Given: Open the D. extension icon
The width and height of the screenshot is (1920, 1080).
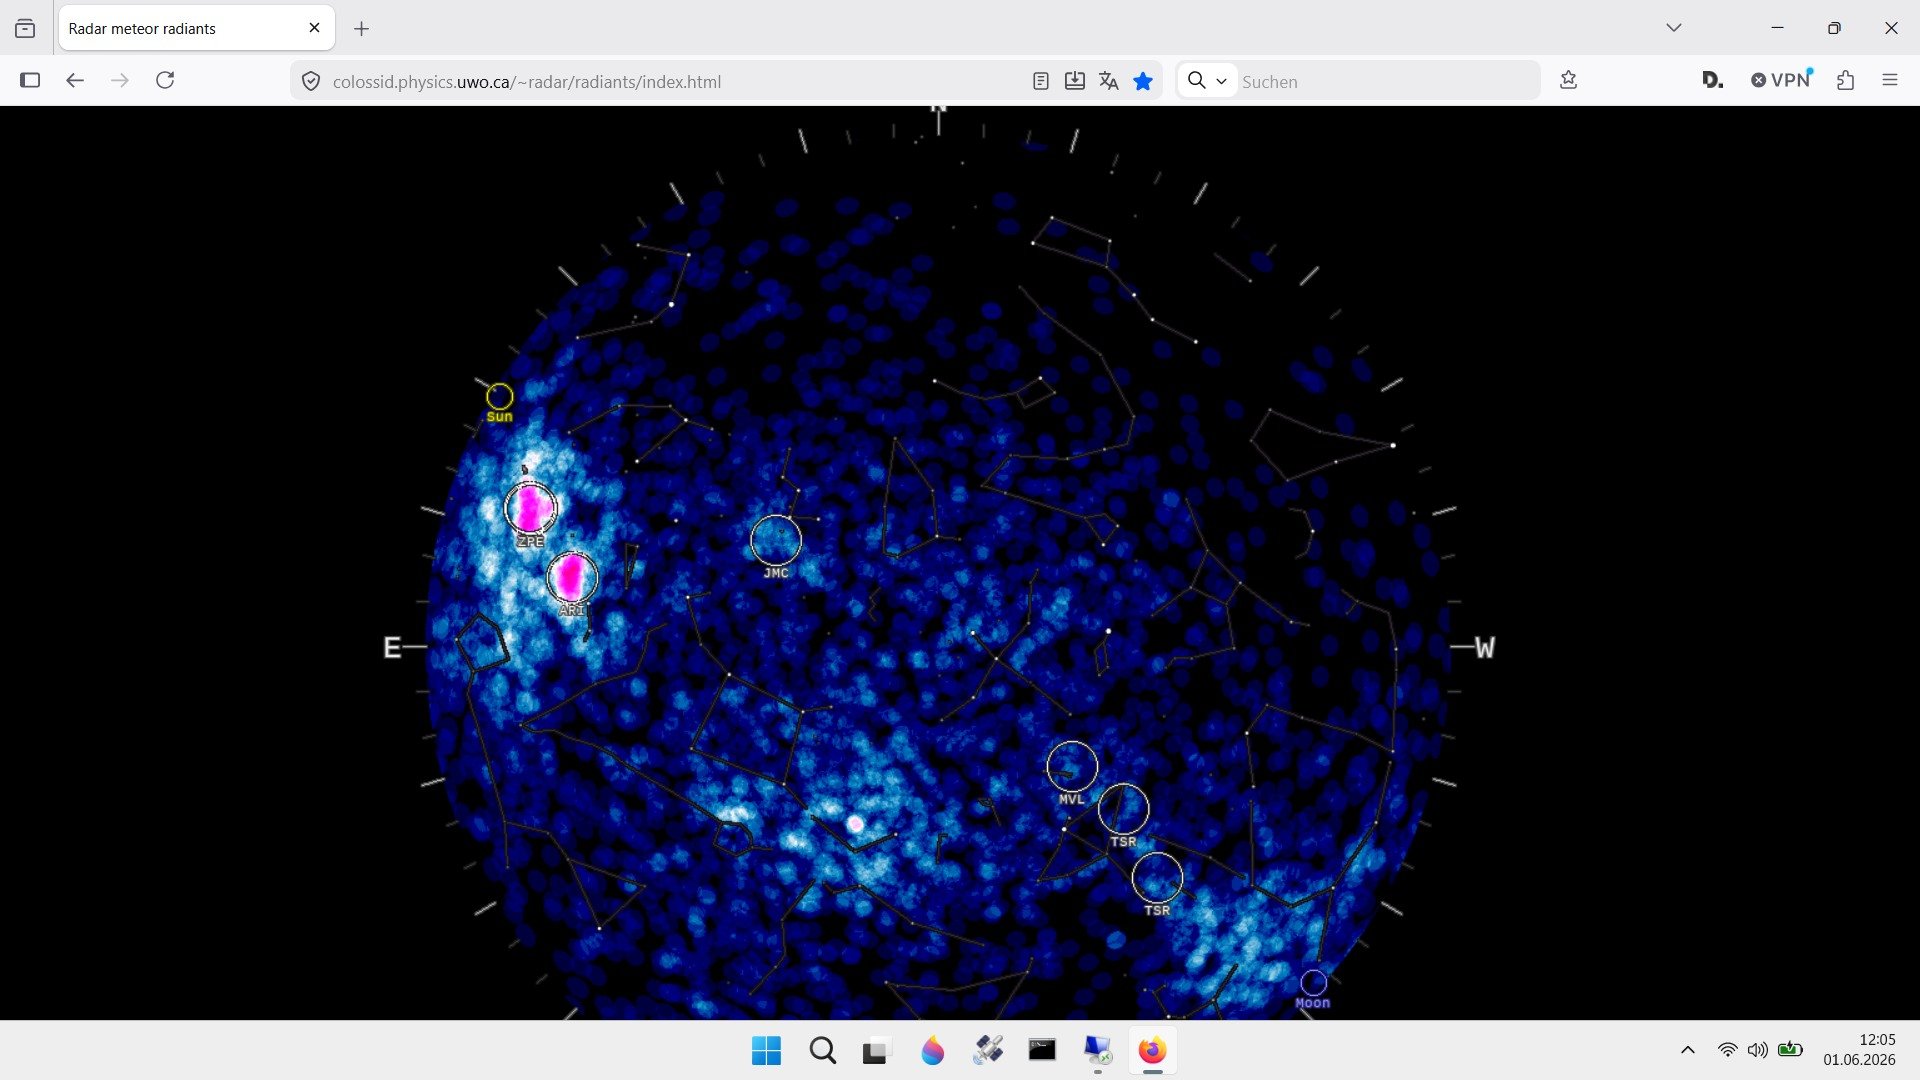Looking at the screenshot, I should pos(1712,80).
